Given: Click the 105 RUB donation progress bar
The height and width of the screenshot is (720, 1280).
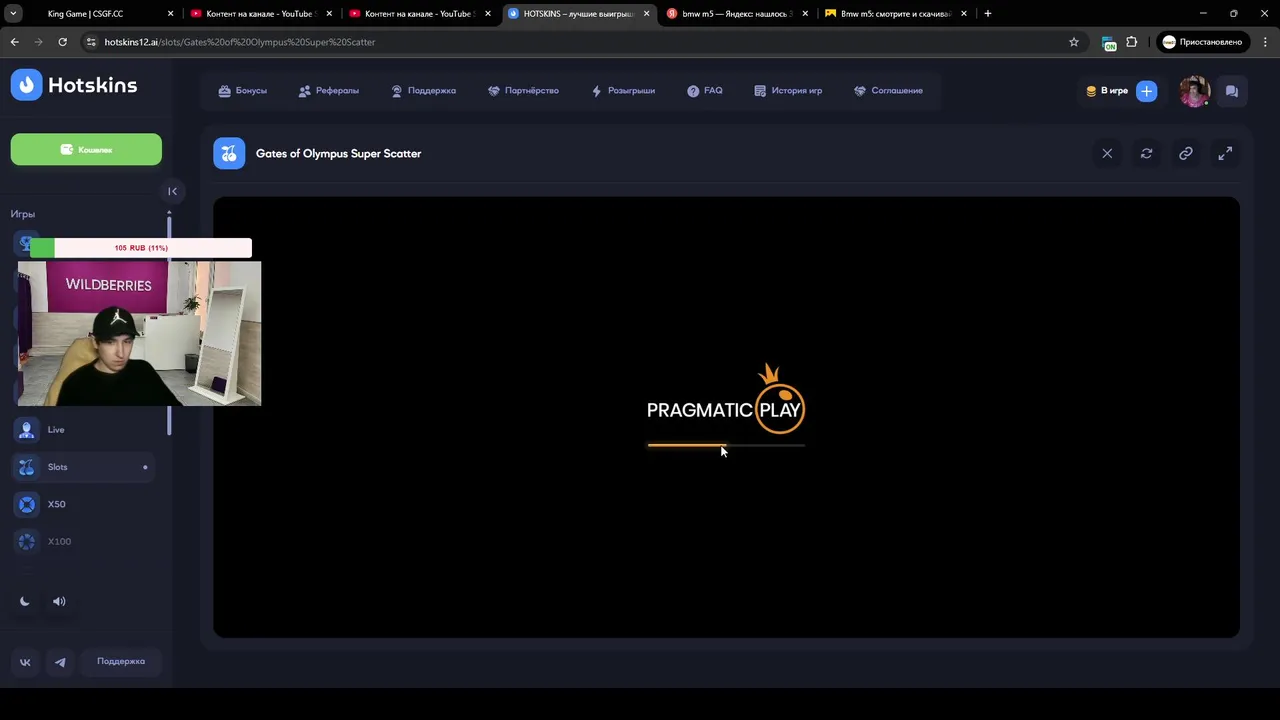Looking at the screenshot, I should tap(141, 248).
